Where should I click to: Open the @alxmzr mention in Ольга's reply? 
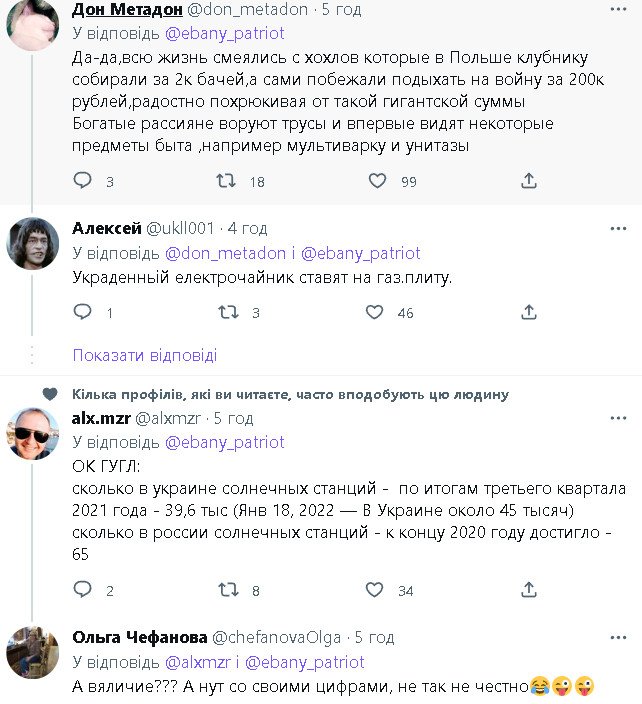pyautogui.click(x=199, y=662)
